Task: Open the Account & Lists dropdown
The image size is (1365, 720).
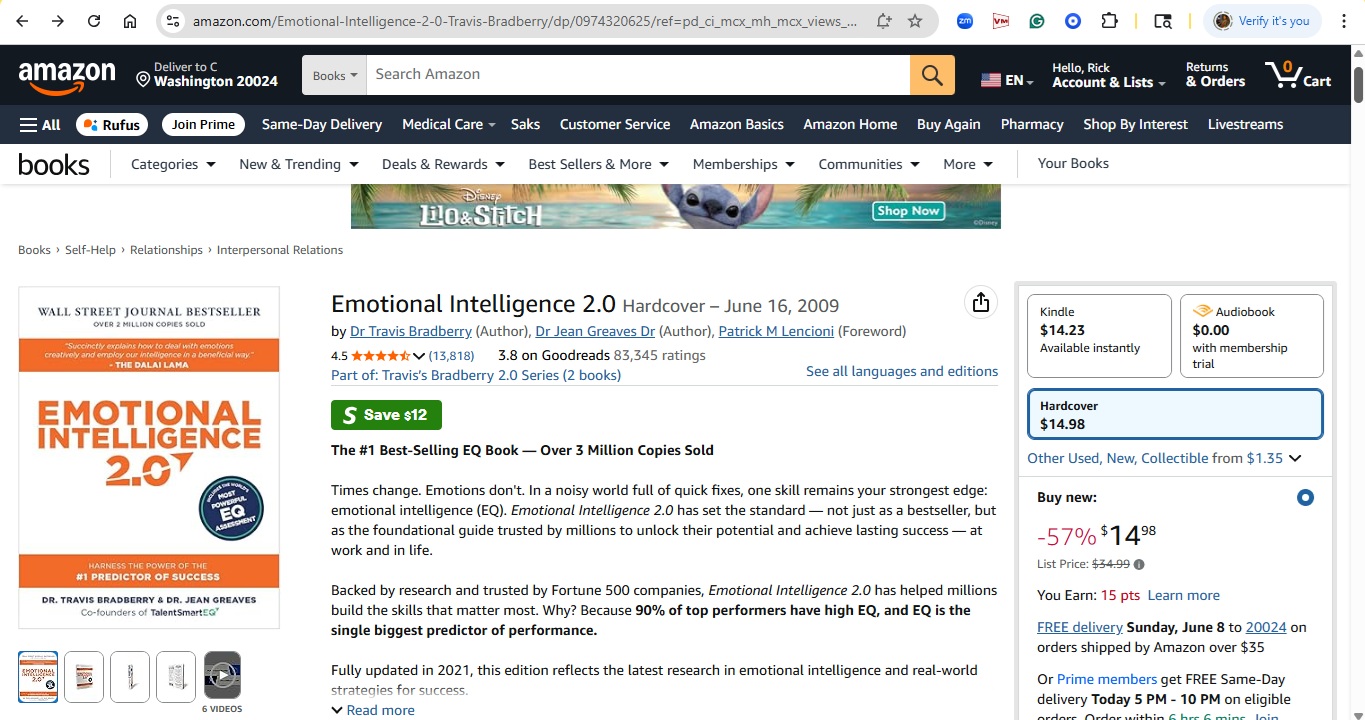Action: click(1109, 75)
